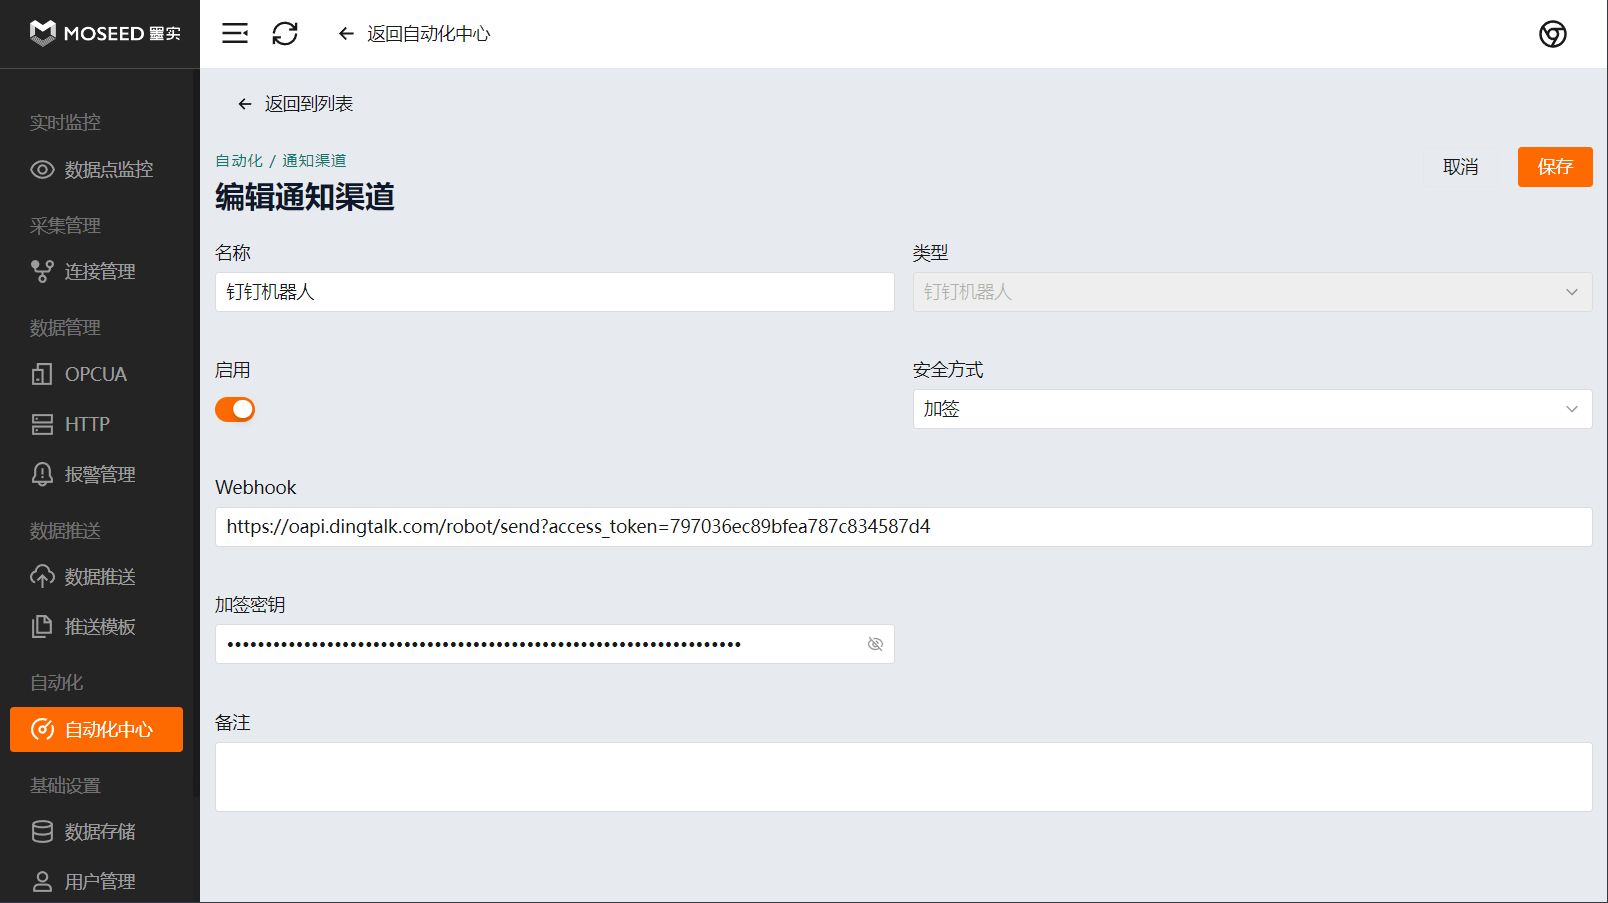This screenshot has width=1608, height=903.
Task: Open 数据推送 menu item
Action: tap(96, 577)
